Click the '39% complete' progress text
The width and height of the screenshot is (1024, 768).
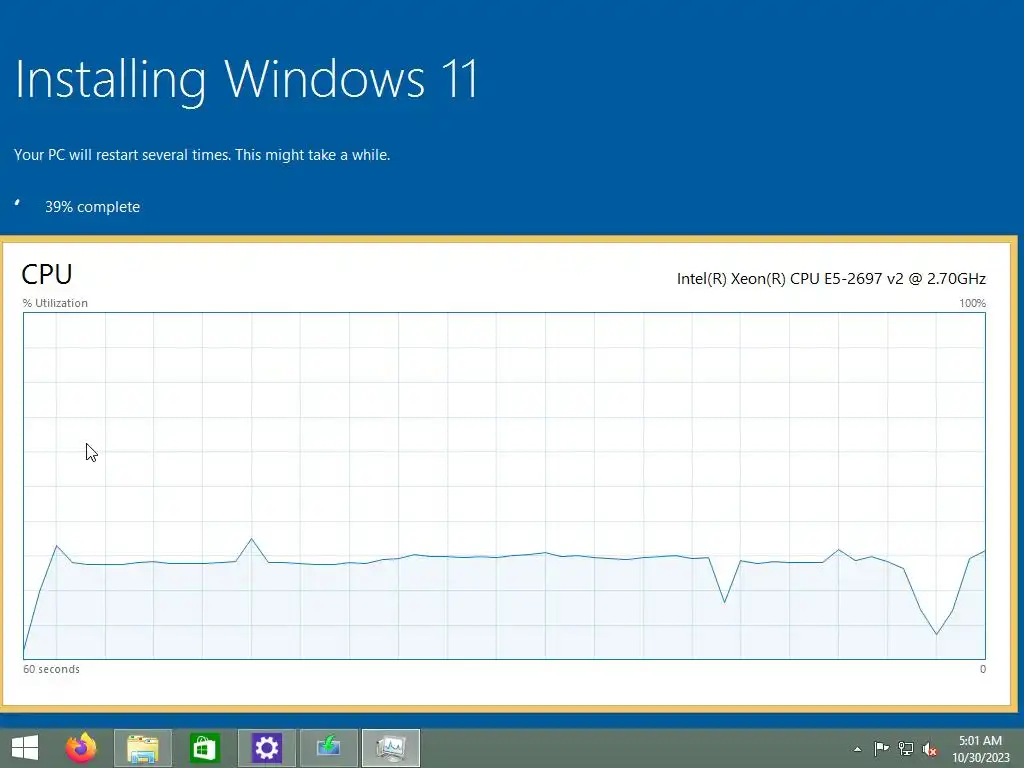92,207
